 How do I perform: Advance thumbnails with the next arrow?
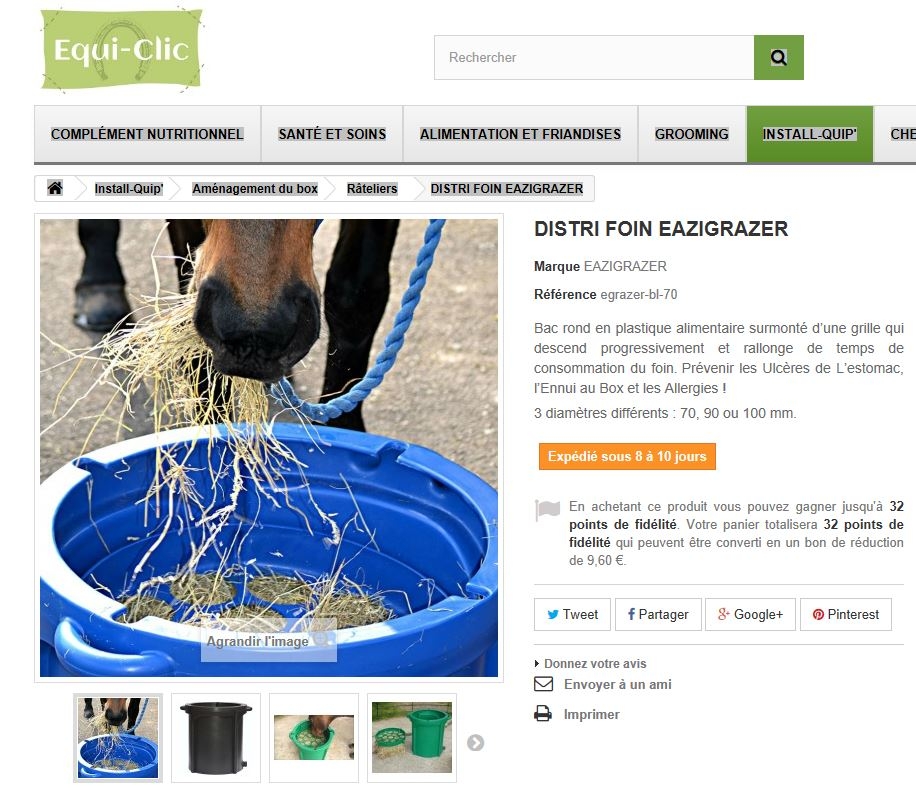point(476,742)
